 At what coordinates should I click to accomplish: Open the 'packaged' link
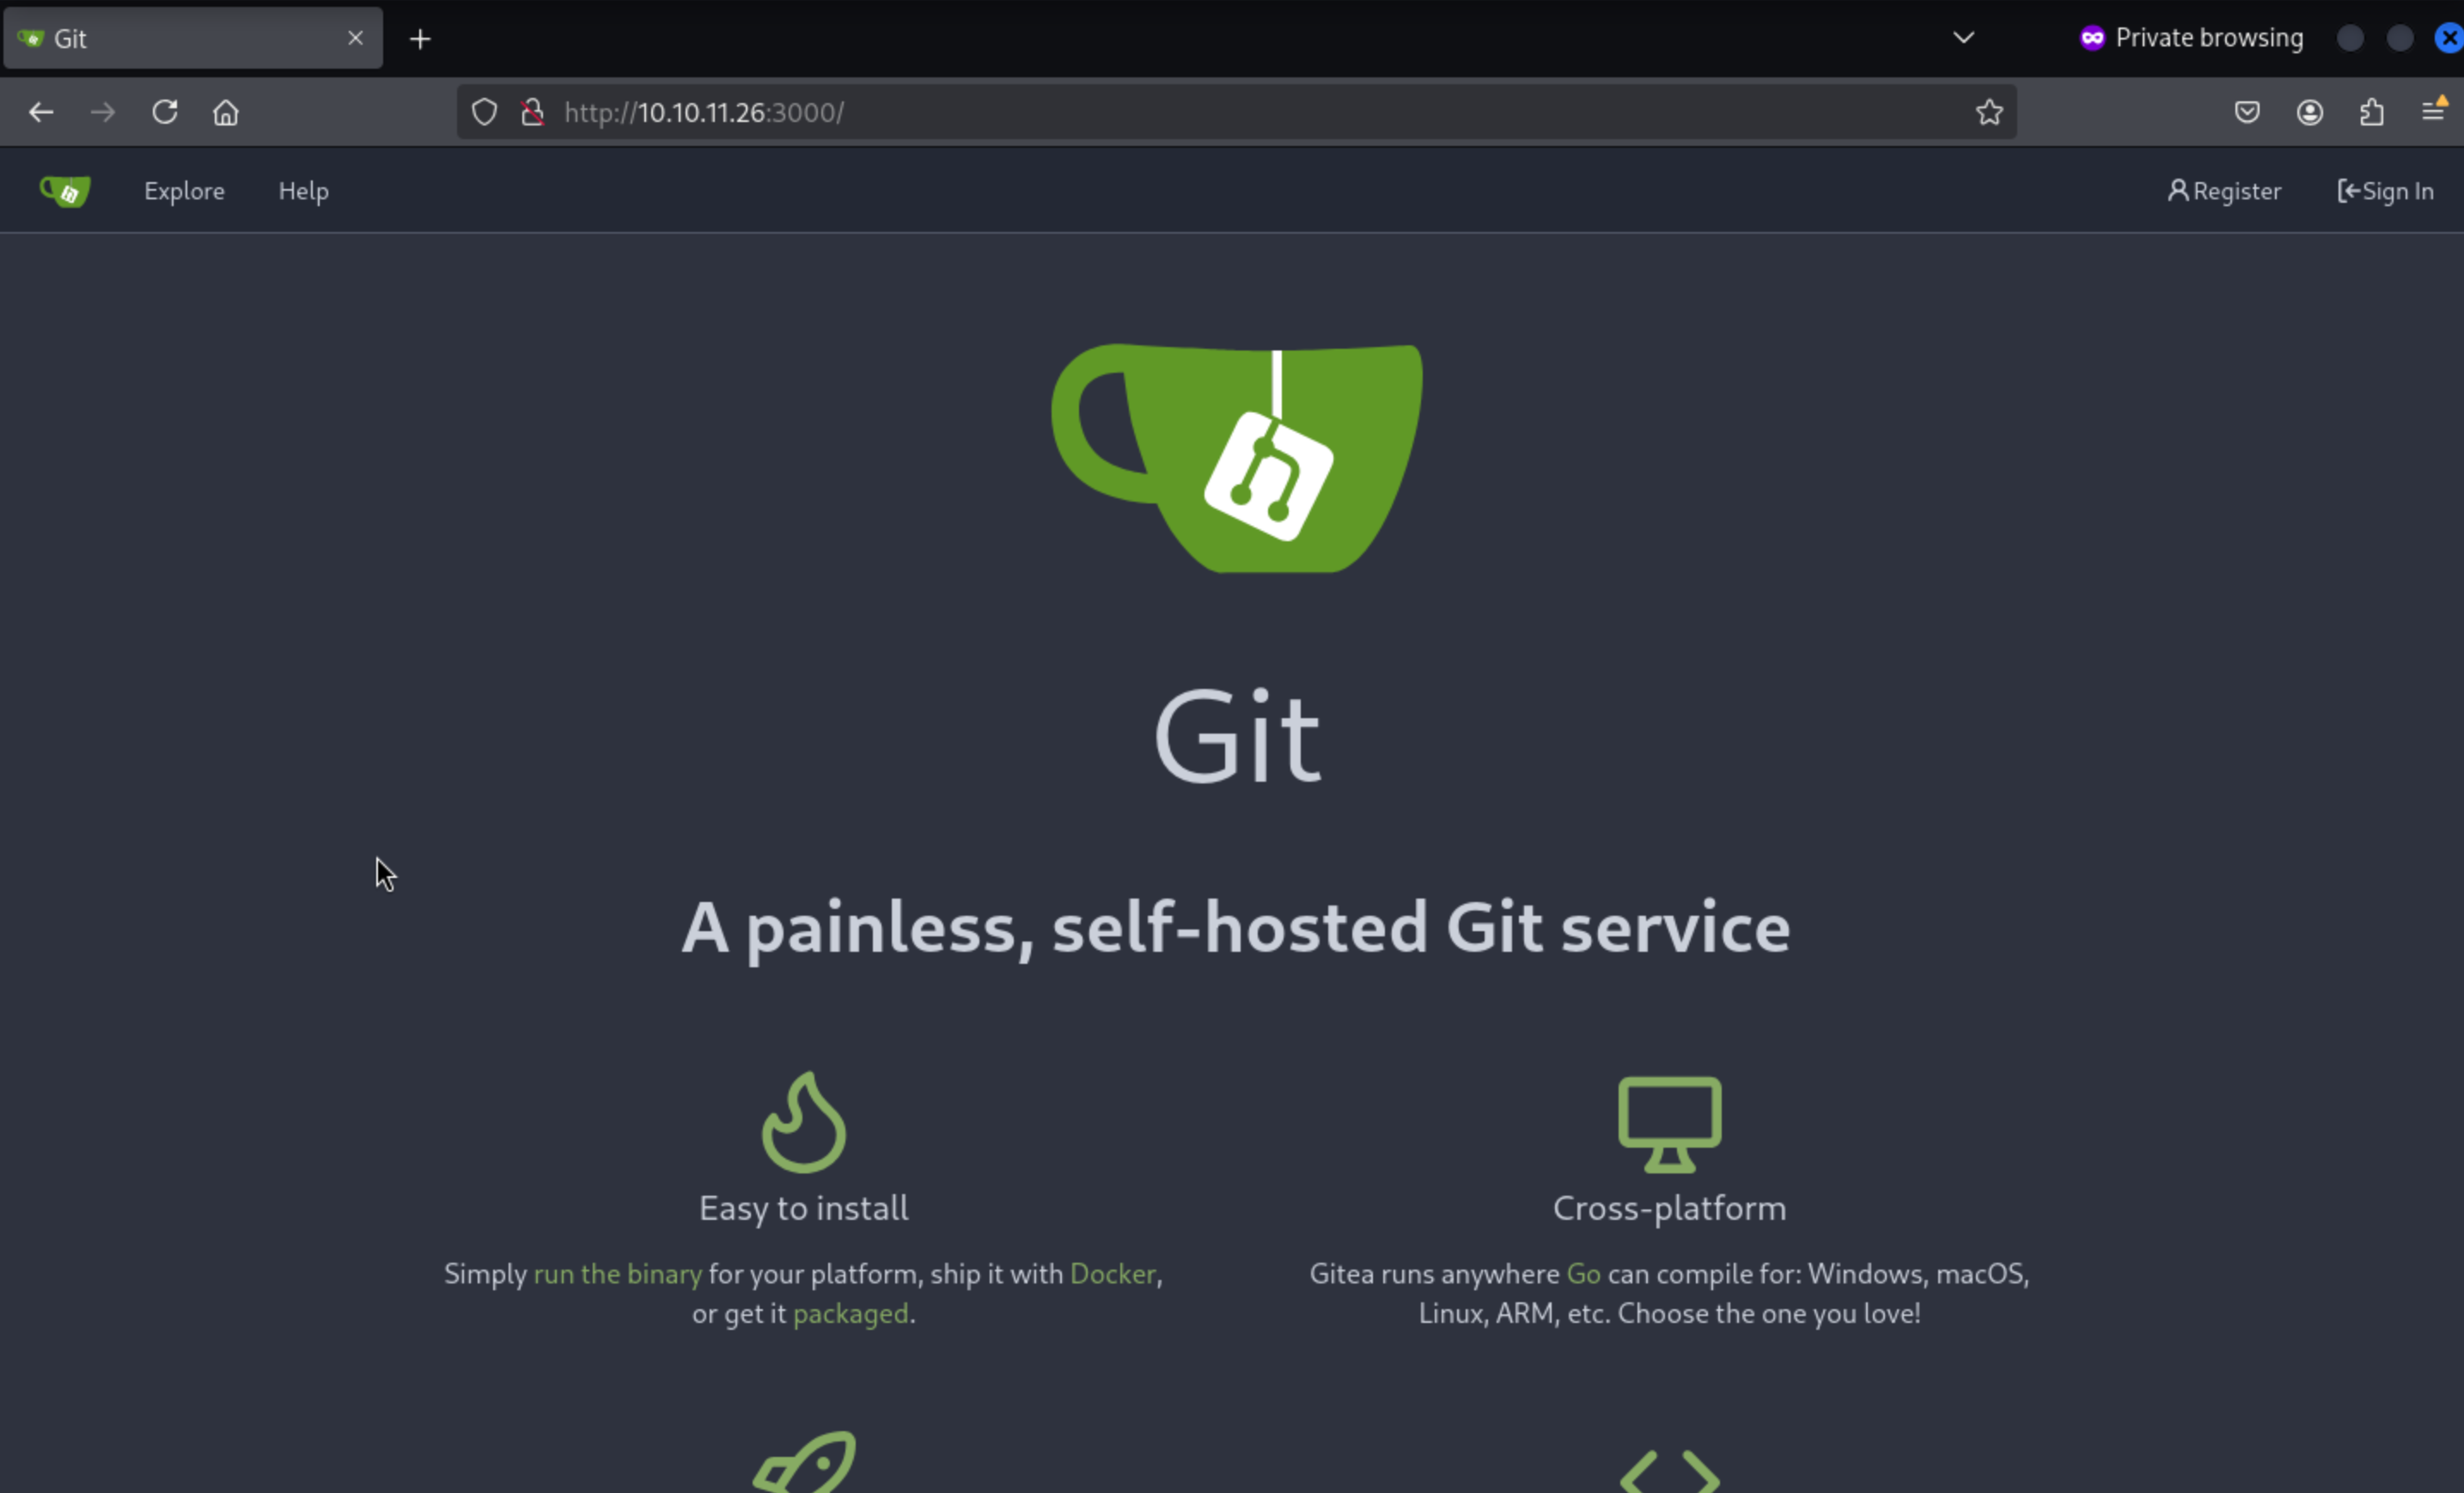pos(850,1314)
